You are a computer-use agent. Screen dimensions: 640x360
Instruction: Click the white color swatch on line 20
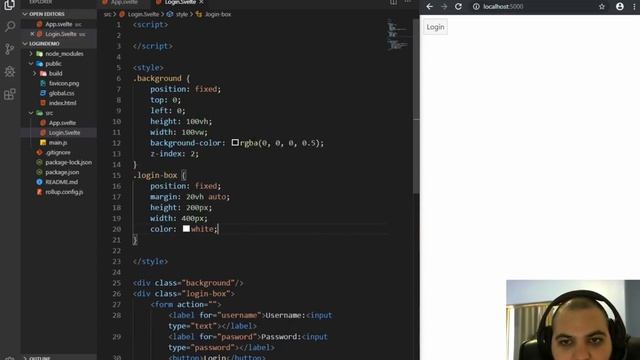coord(186,229)
